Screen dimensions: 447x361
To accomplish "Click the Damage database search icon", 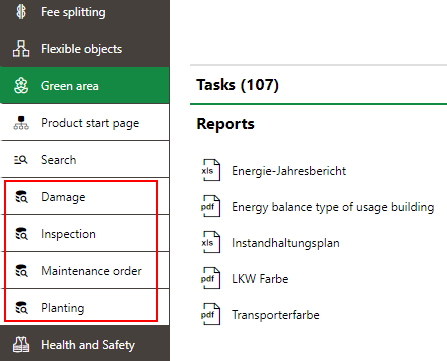I will tap(22, 197).
